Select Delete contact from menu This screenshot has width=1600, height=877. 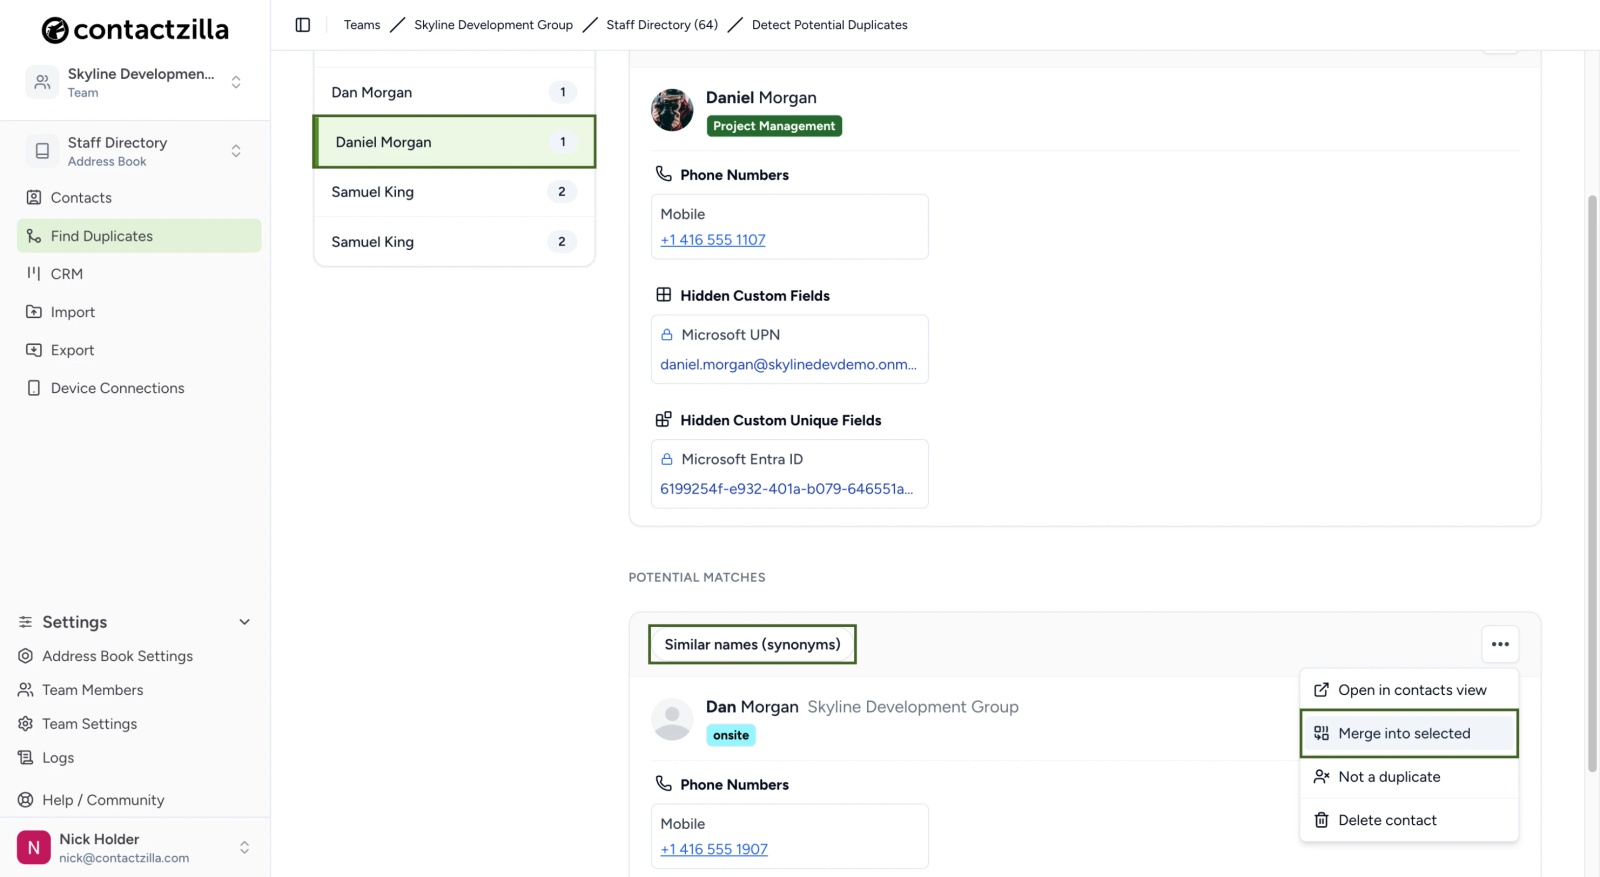click(x=1409, y=820)
